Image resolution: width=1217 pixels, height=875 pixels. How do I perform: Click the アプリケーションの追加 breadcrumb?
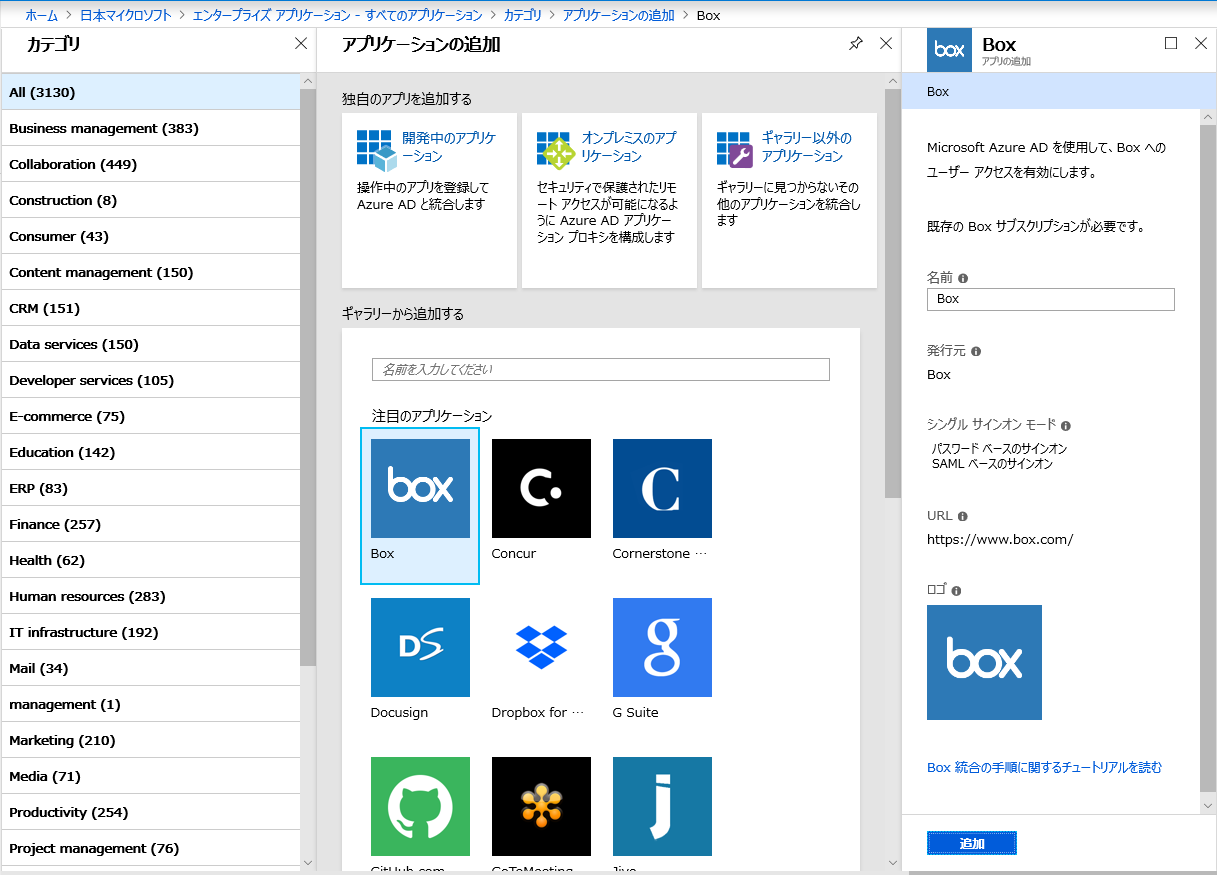[x=619, y=15]
